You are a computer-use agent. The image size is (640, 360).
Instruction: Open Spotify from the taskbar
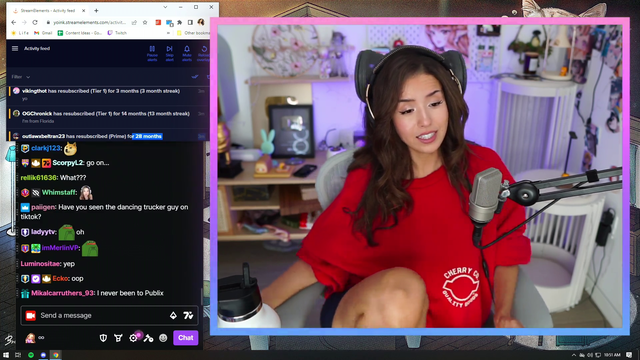pos(31,355)
